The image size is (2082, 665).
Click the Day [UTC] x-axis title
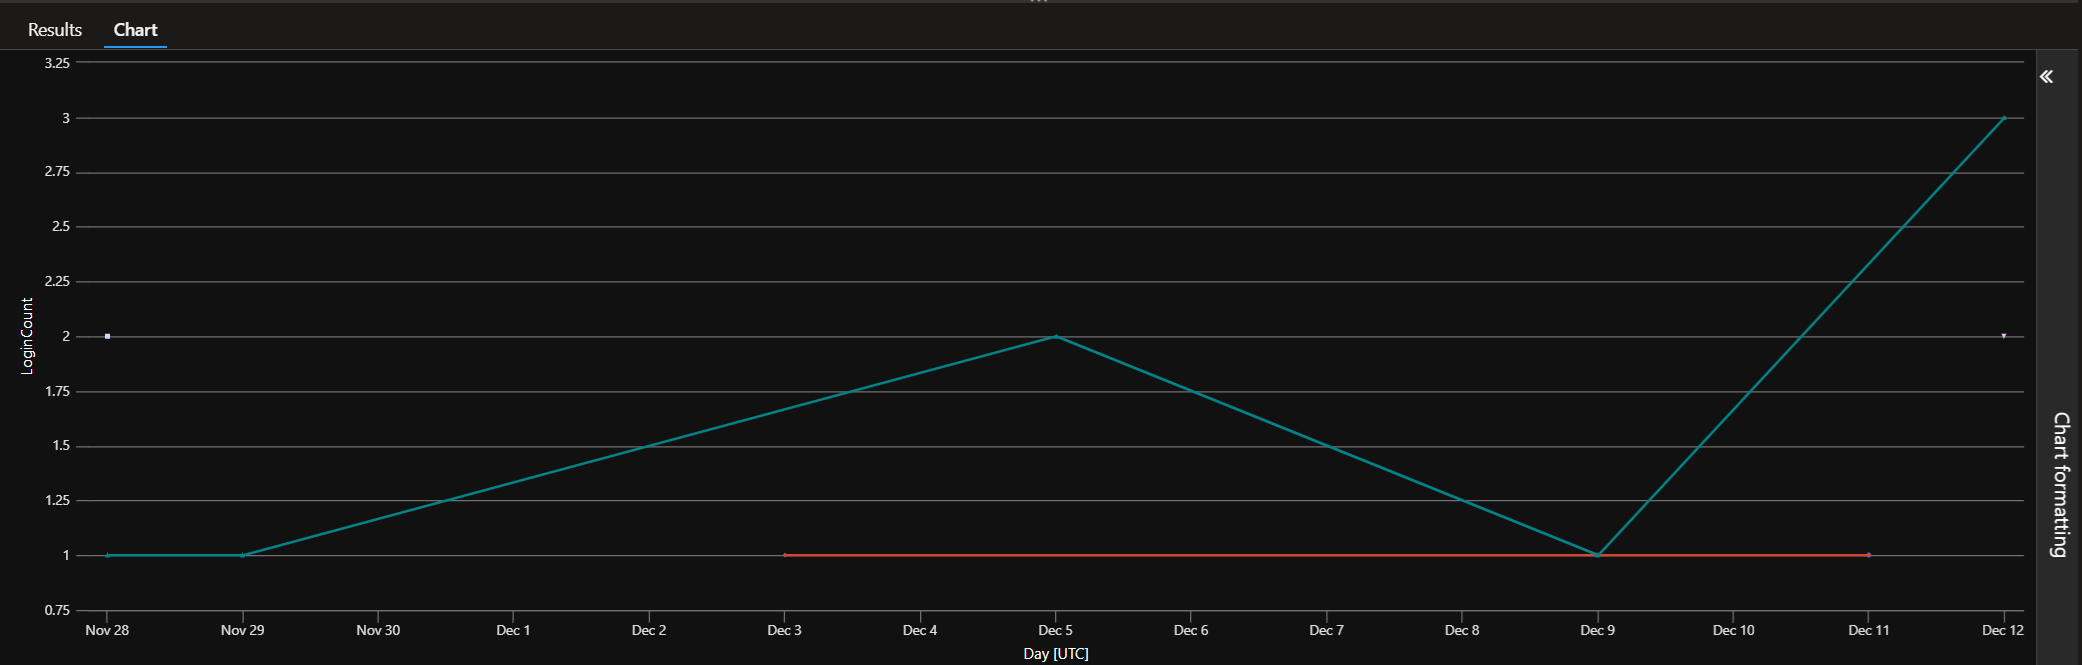tap(1055, 654)
